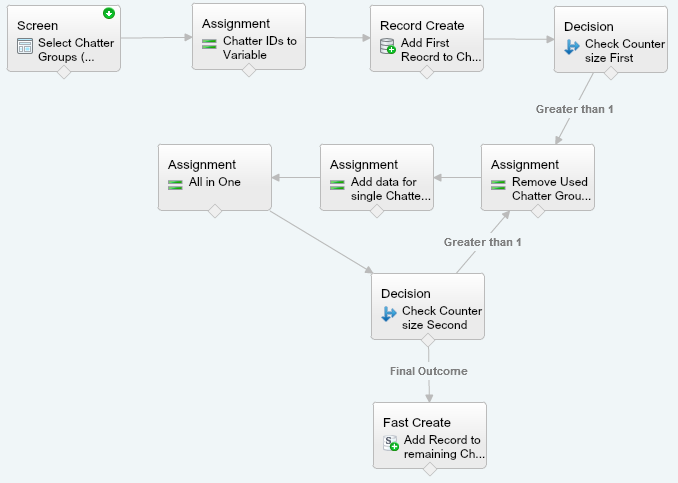The width and height of the screenshot is (678, 483).
Task: Click the Chatter IDs to Variable assignment icon
Action: [x=209, y=44]
